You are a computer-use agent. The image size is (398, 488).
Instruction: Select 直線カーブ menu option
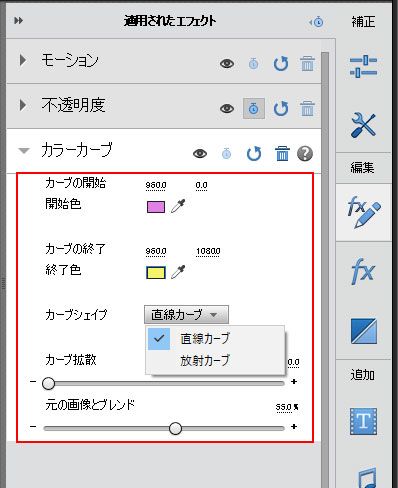[215, 339]
